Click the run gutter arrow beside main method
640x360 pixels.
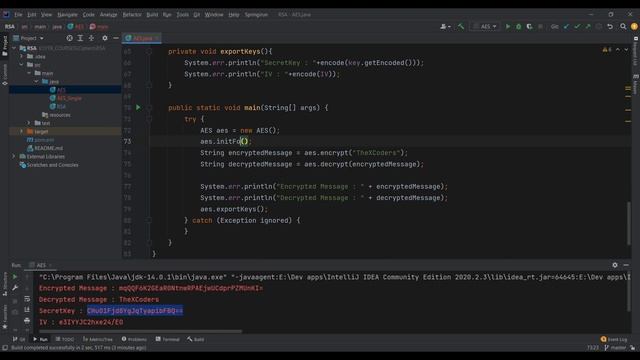pos(138,107)
